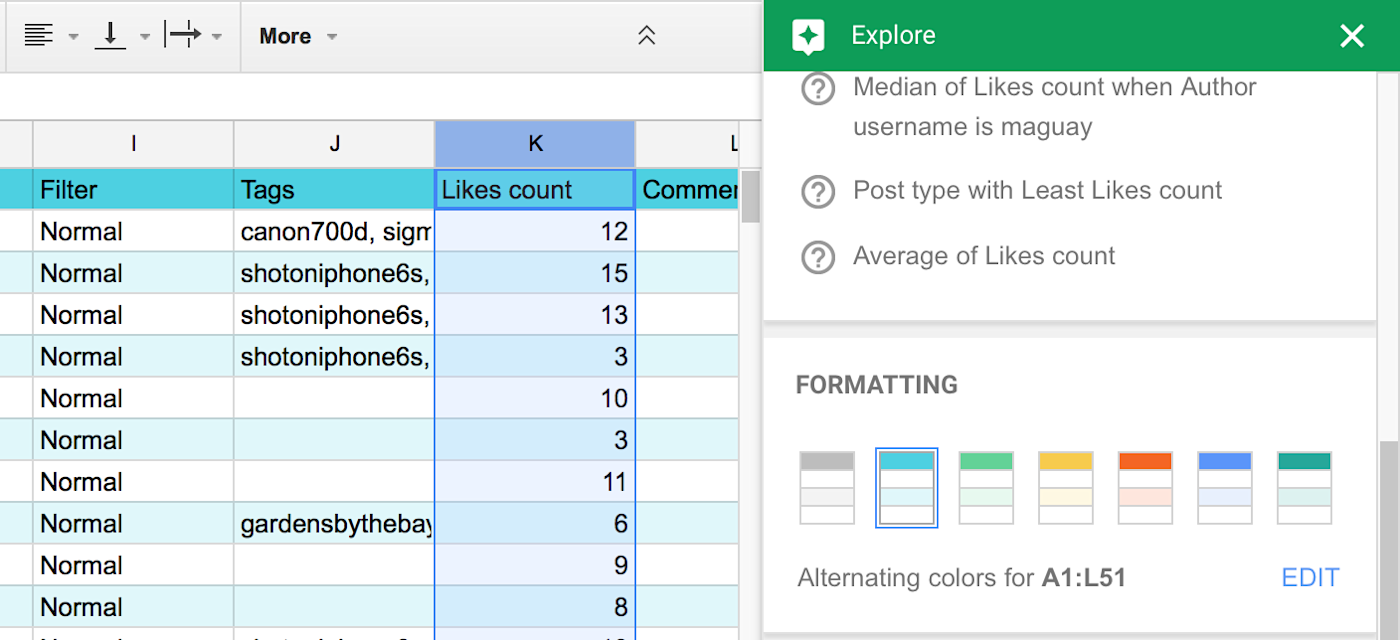1400x640 pixels.
Task: Select Median of Likes count suggestion
Action: [x=1055, y=107]
